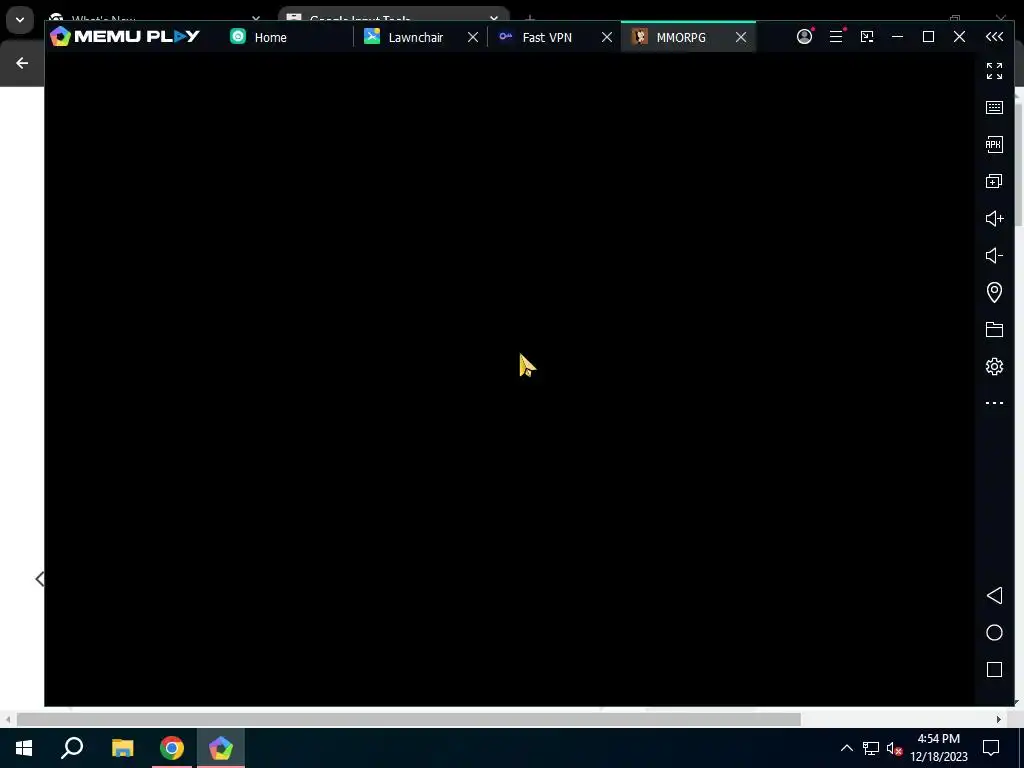Open the clock showing 4:54 PM
1024x768 pixels.
coord(938,748)
